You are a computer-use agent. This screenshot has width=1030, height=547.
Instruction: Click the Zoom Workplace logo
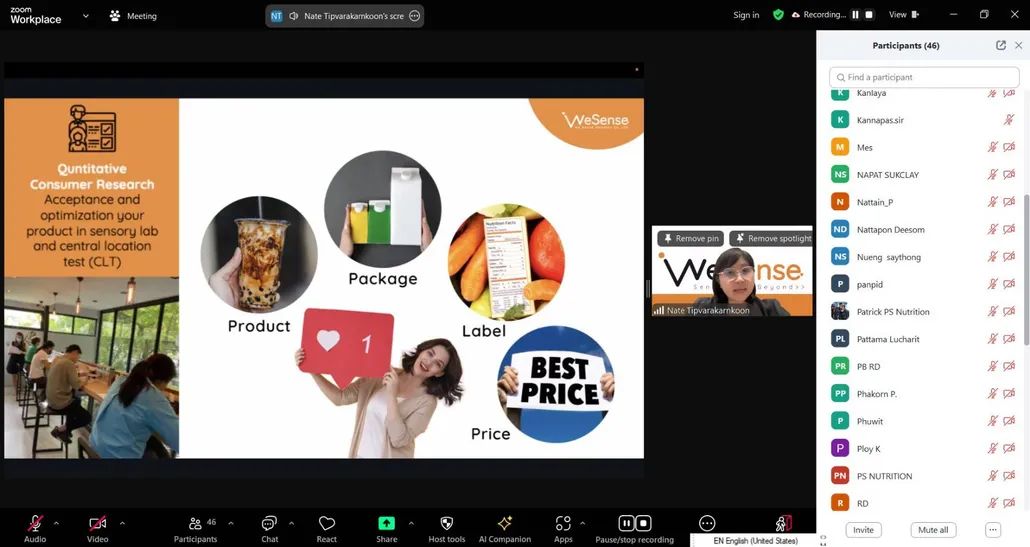point(35,16)
